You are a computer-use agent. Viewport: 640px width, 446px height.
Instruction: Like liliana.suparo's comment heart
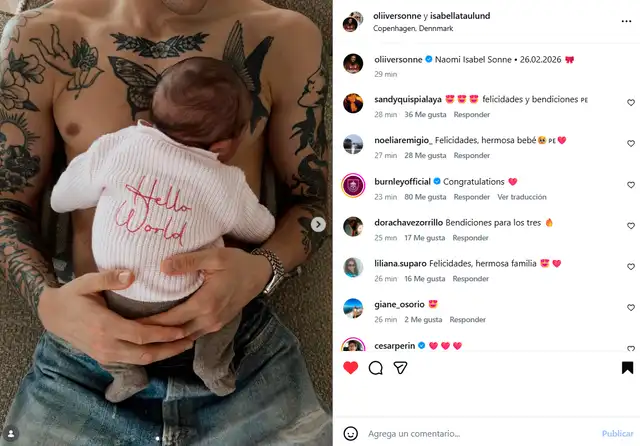pos(631,266)
